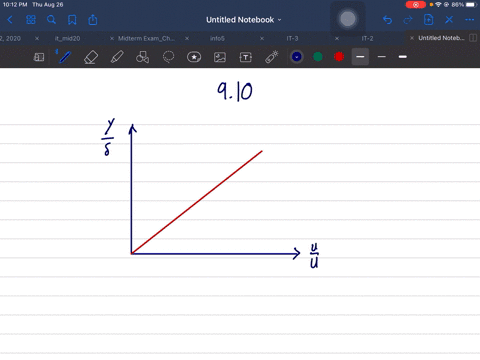Choose the Shapes tool
The width and height of the screenshot is (480, 360).
[142, 57]
